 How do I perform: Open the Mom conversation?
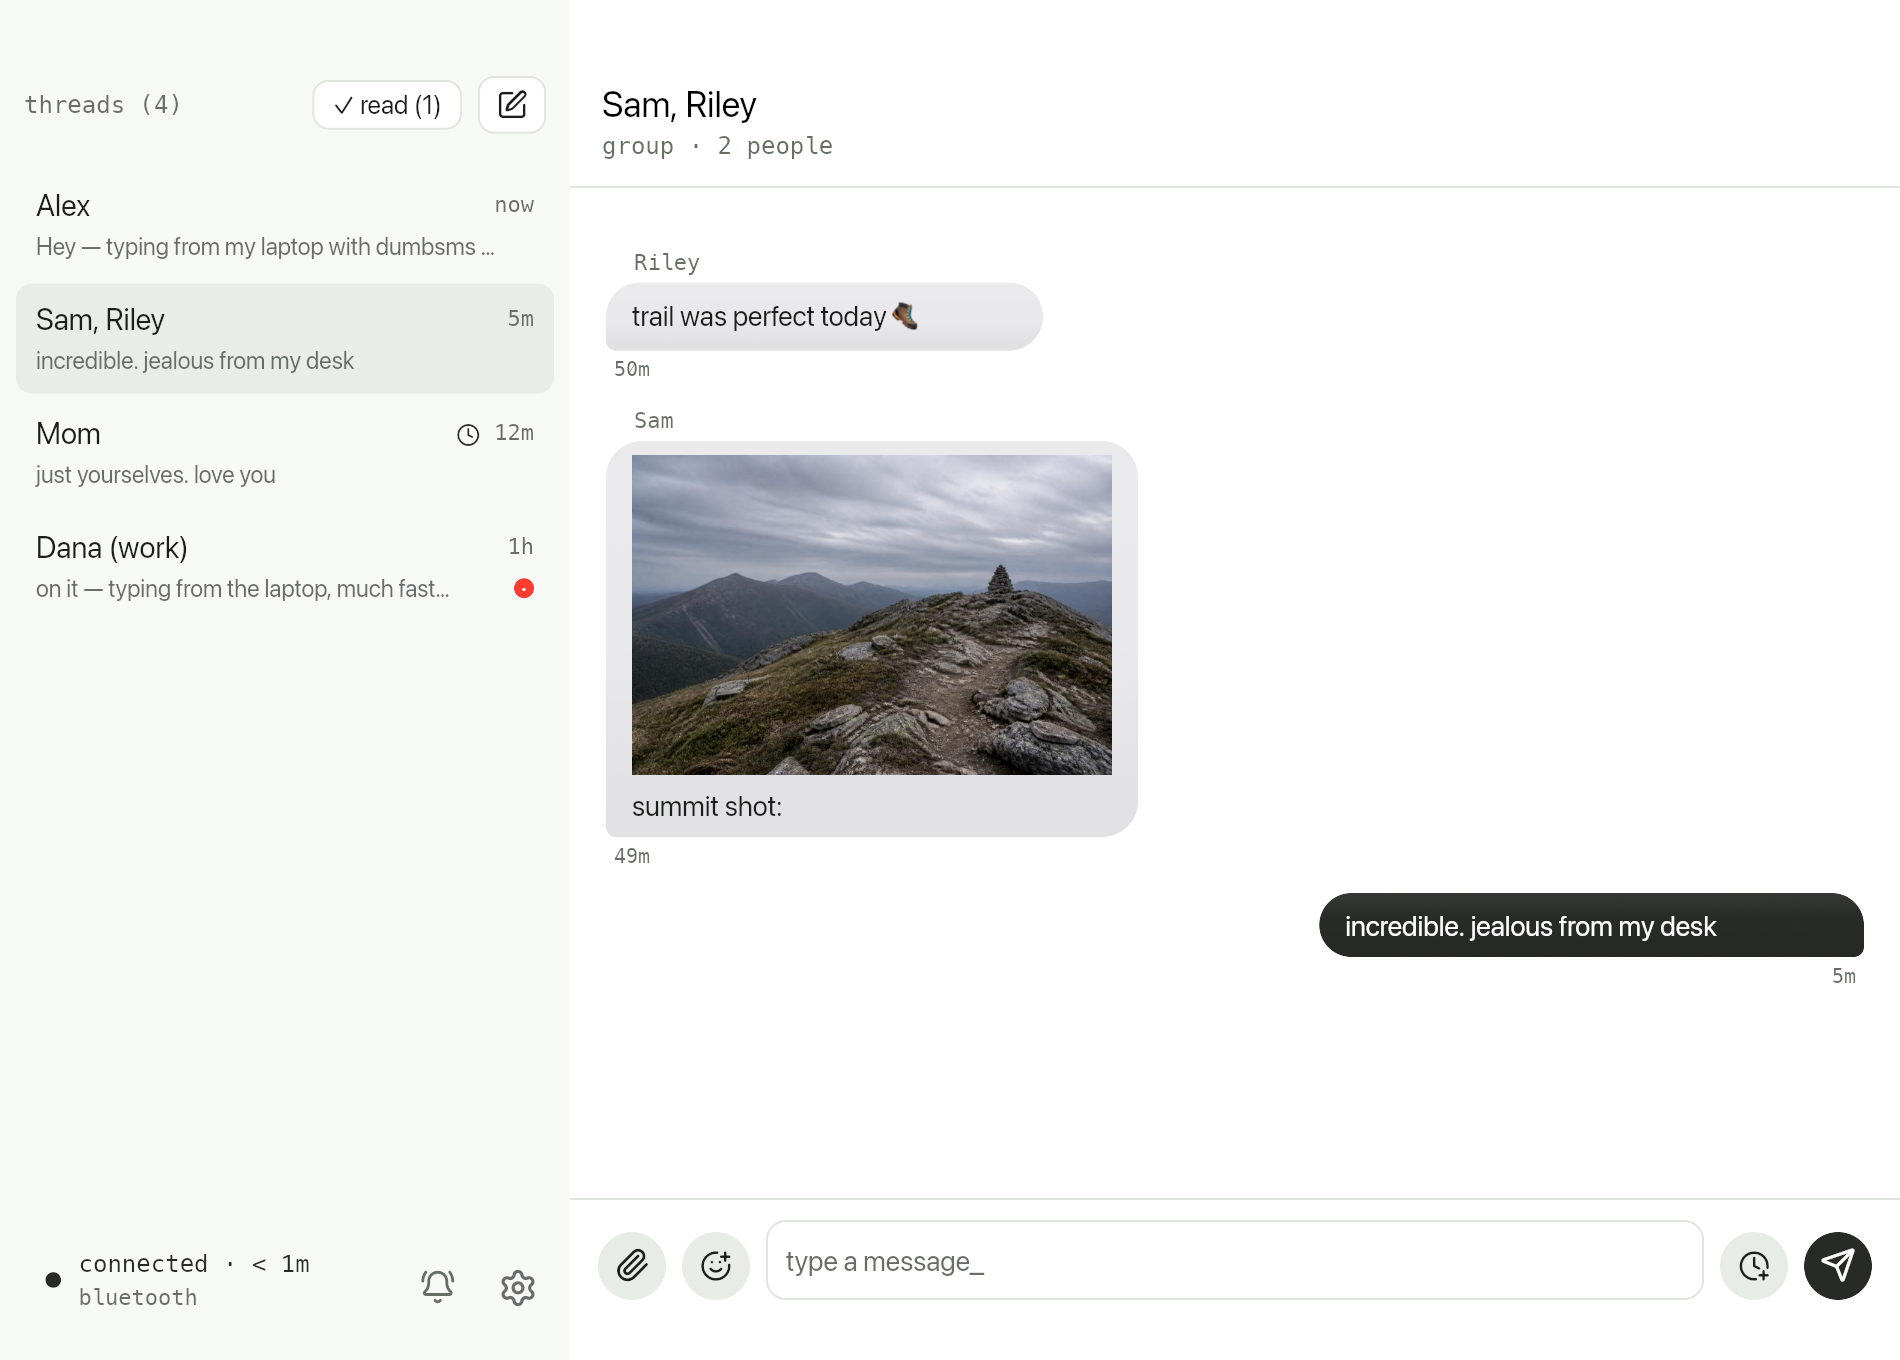pyautogui.click(x=285, y=453)
